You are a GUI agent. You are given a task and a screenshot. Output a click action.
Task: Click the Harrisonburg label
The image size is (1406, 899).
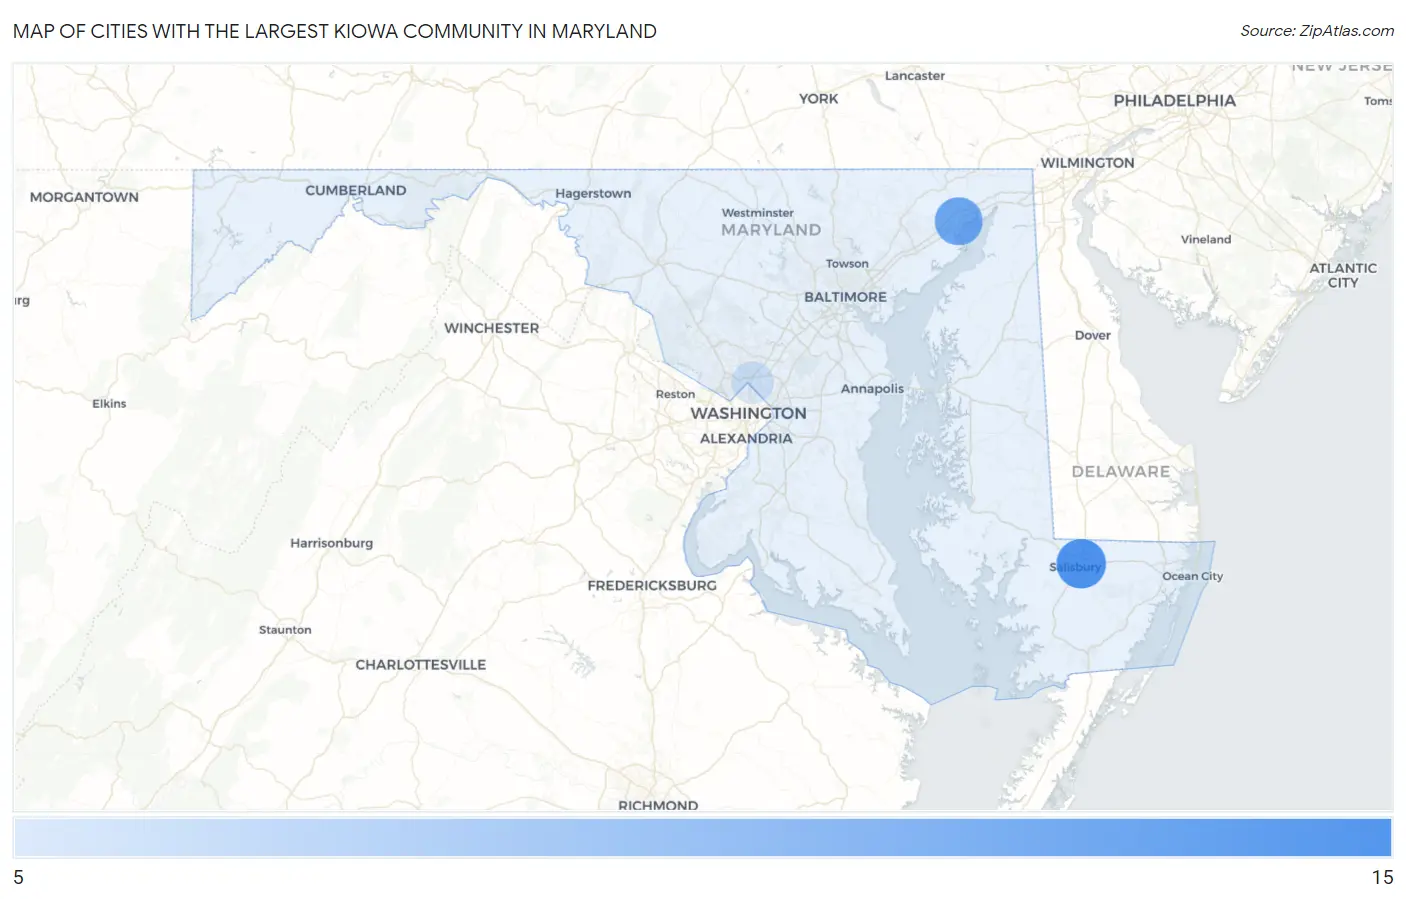[331, 543]
